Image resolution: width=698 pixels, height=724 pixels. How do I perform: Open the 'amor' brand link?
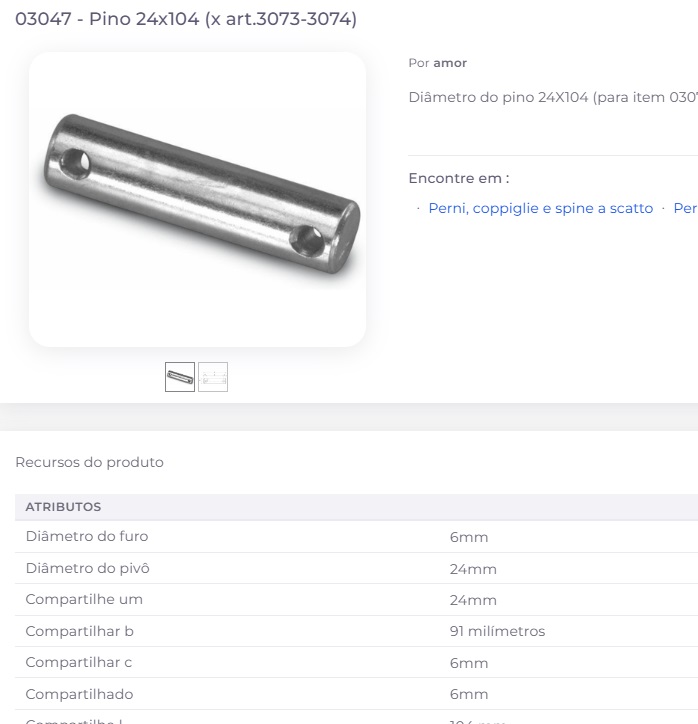[450, 63]
